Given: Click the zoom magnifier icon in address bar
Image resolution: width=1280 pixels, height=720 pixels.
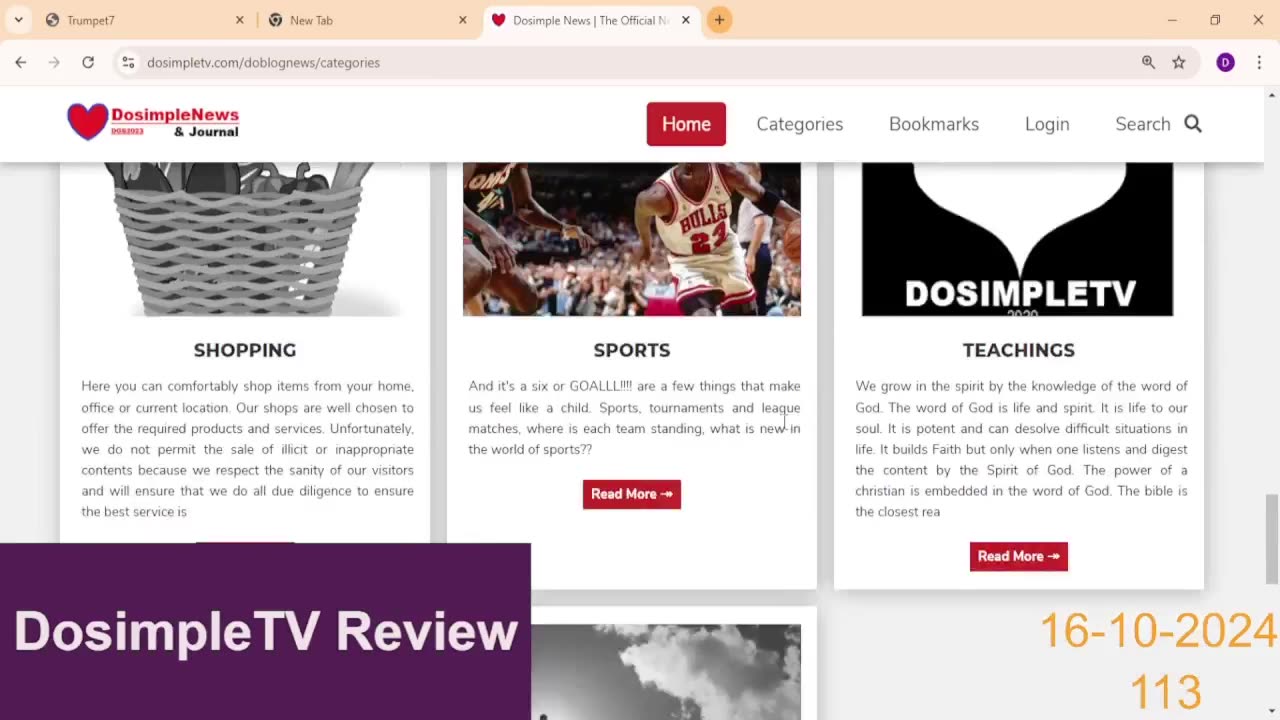Looking at the screenshot, I should [x=1148, y=62].
